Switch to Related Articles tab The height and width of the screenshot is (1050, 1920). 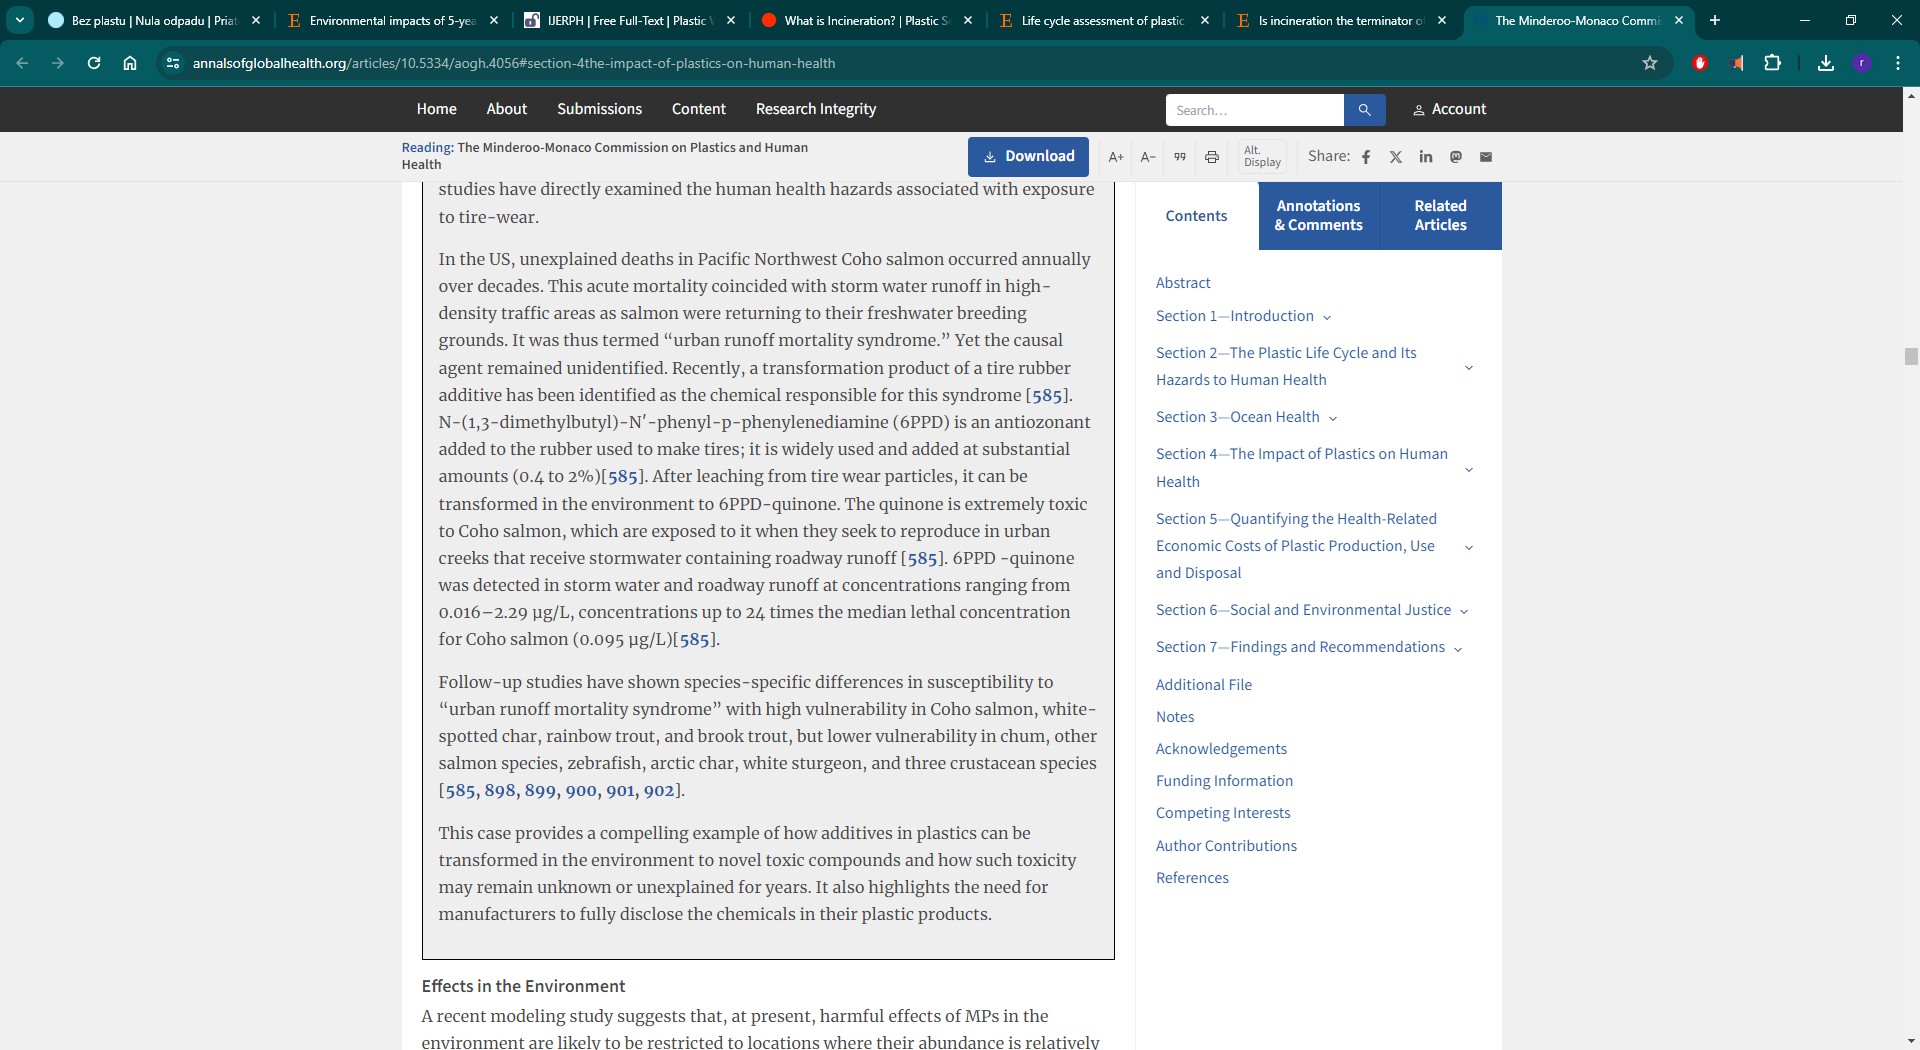pos(1440,216)
